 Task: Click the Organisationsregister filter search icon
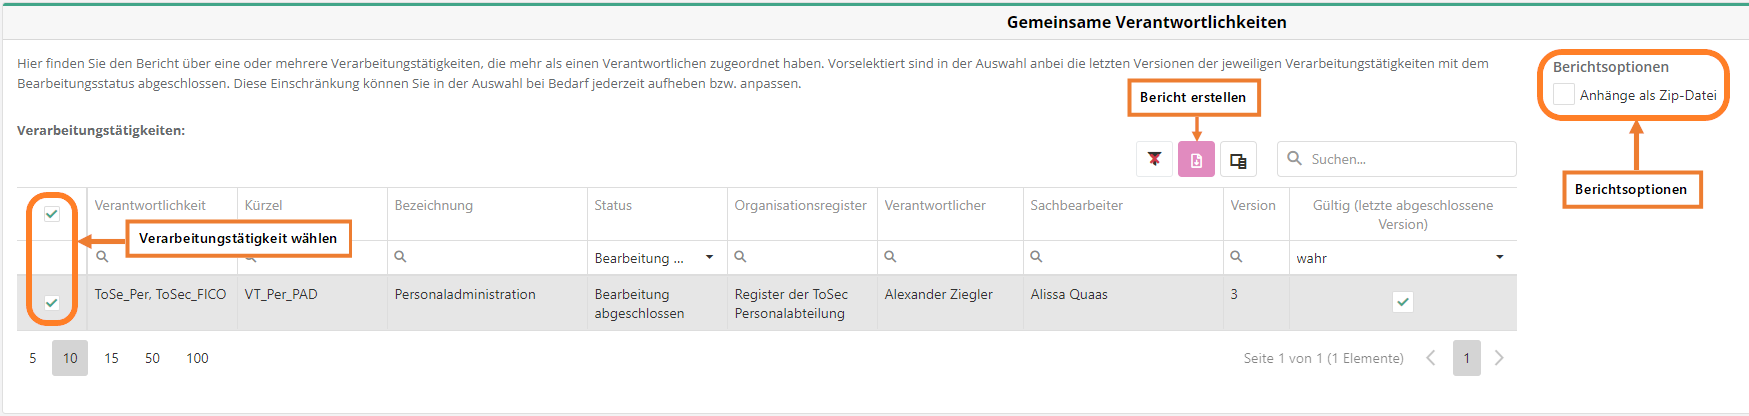pyautogui.click(x=741, y=257)
